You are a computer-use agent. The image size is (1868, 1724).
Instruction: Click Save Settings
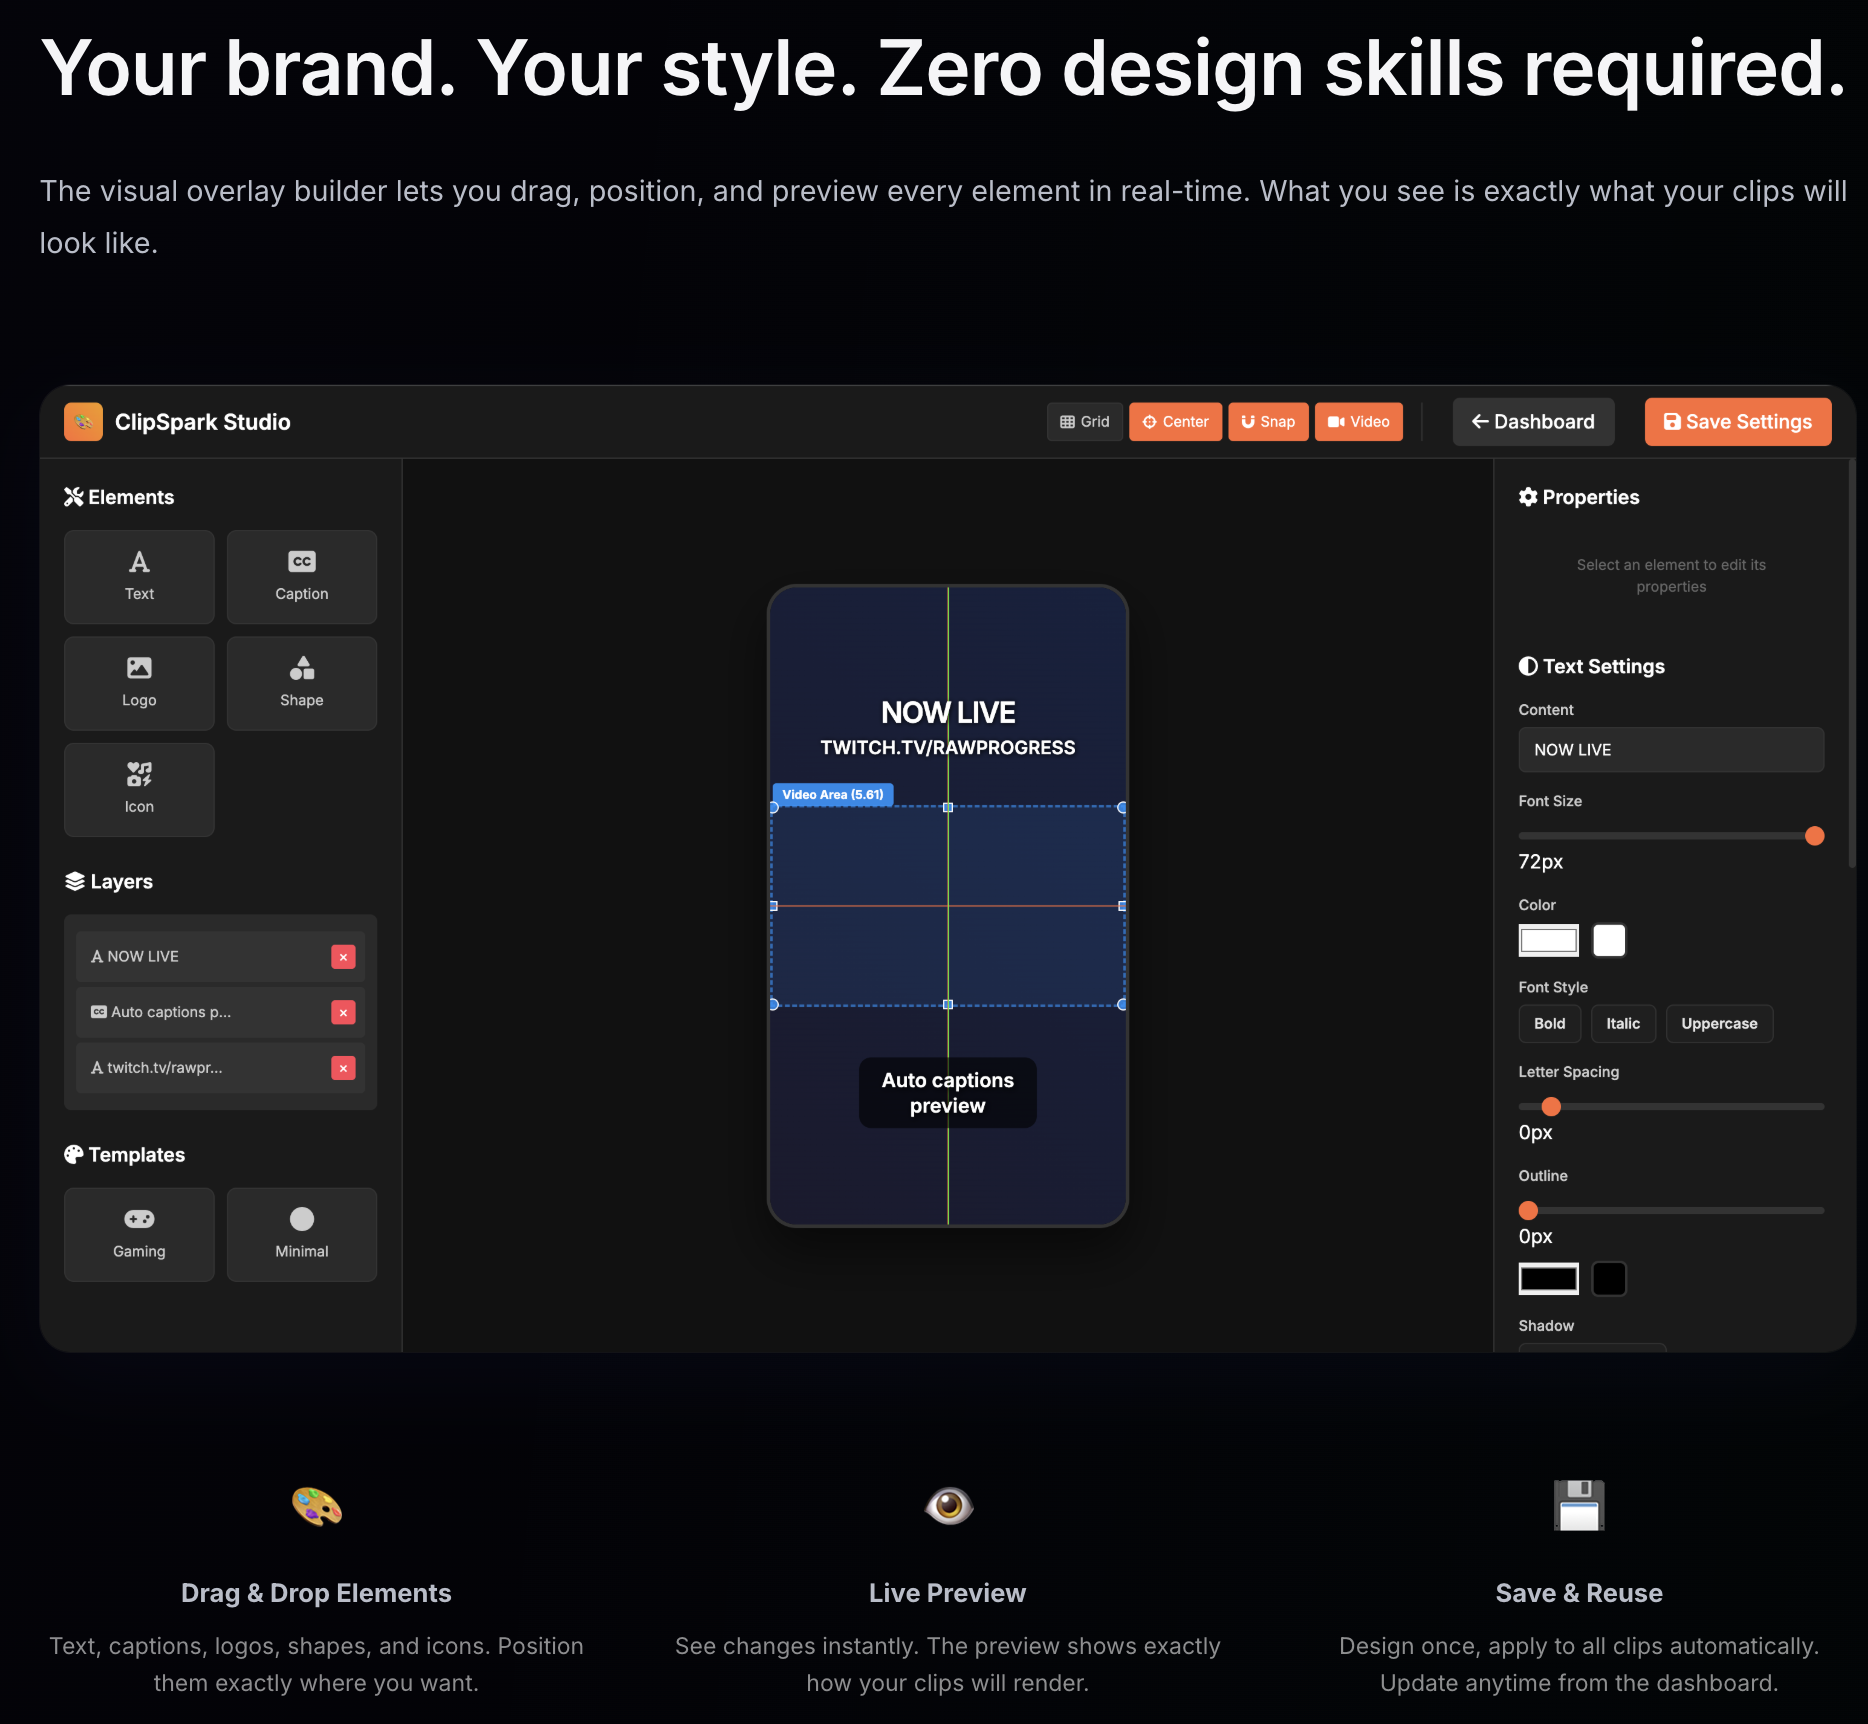(1737, 421)
